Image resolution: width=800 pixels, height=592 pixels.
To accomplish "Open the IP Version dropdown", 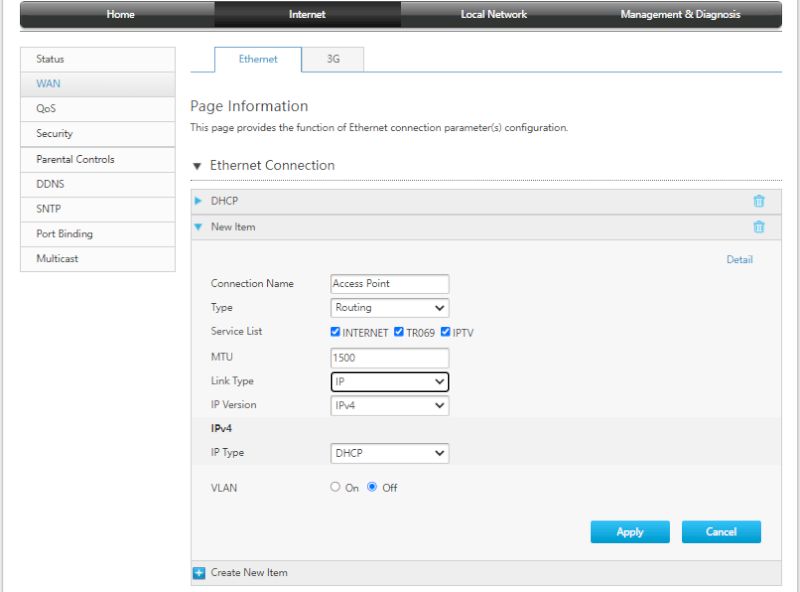I will 389,406.
